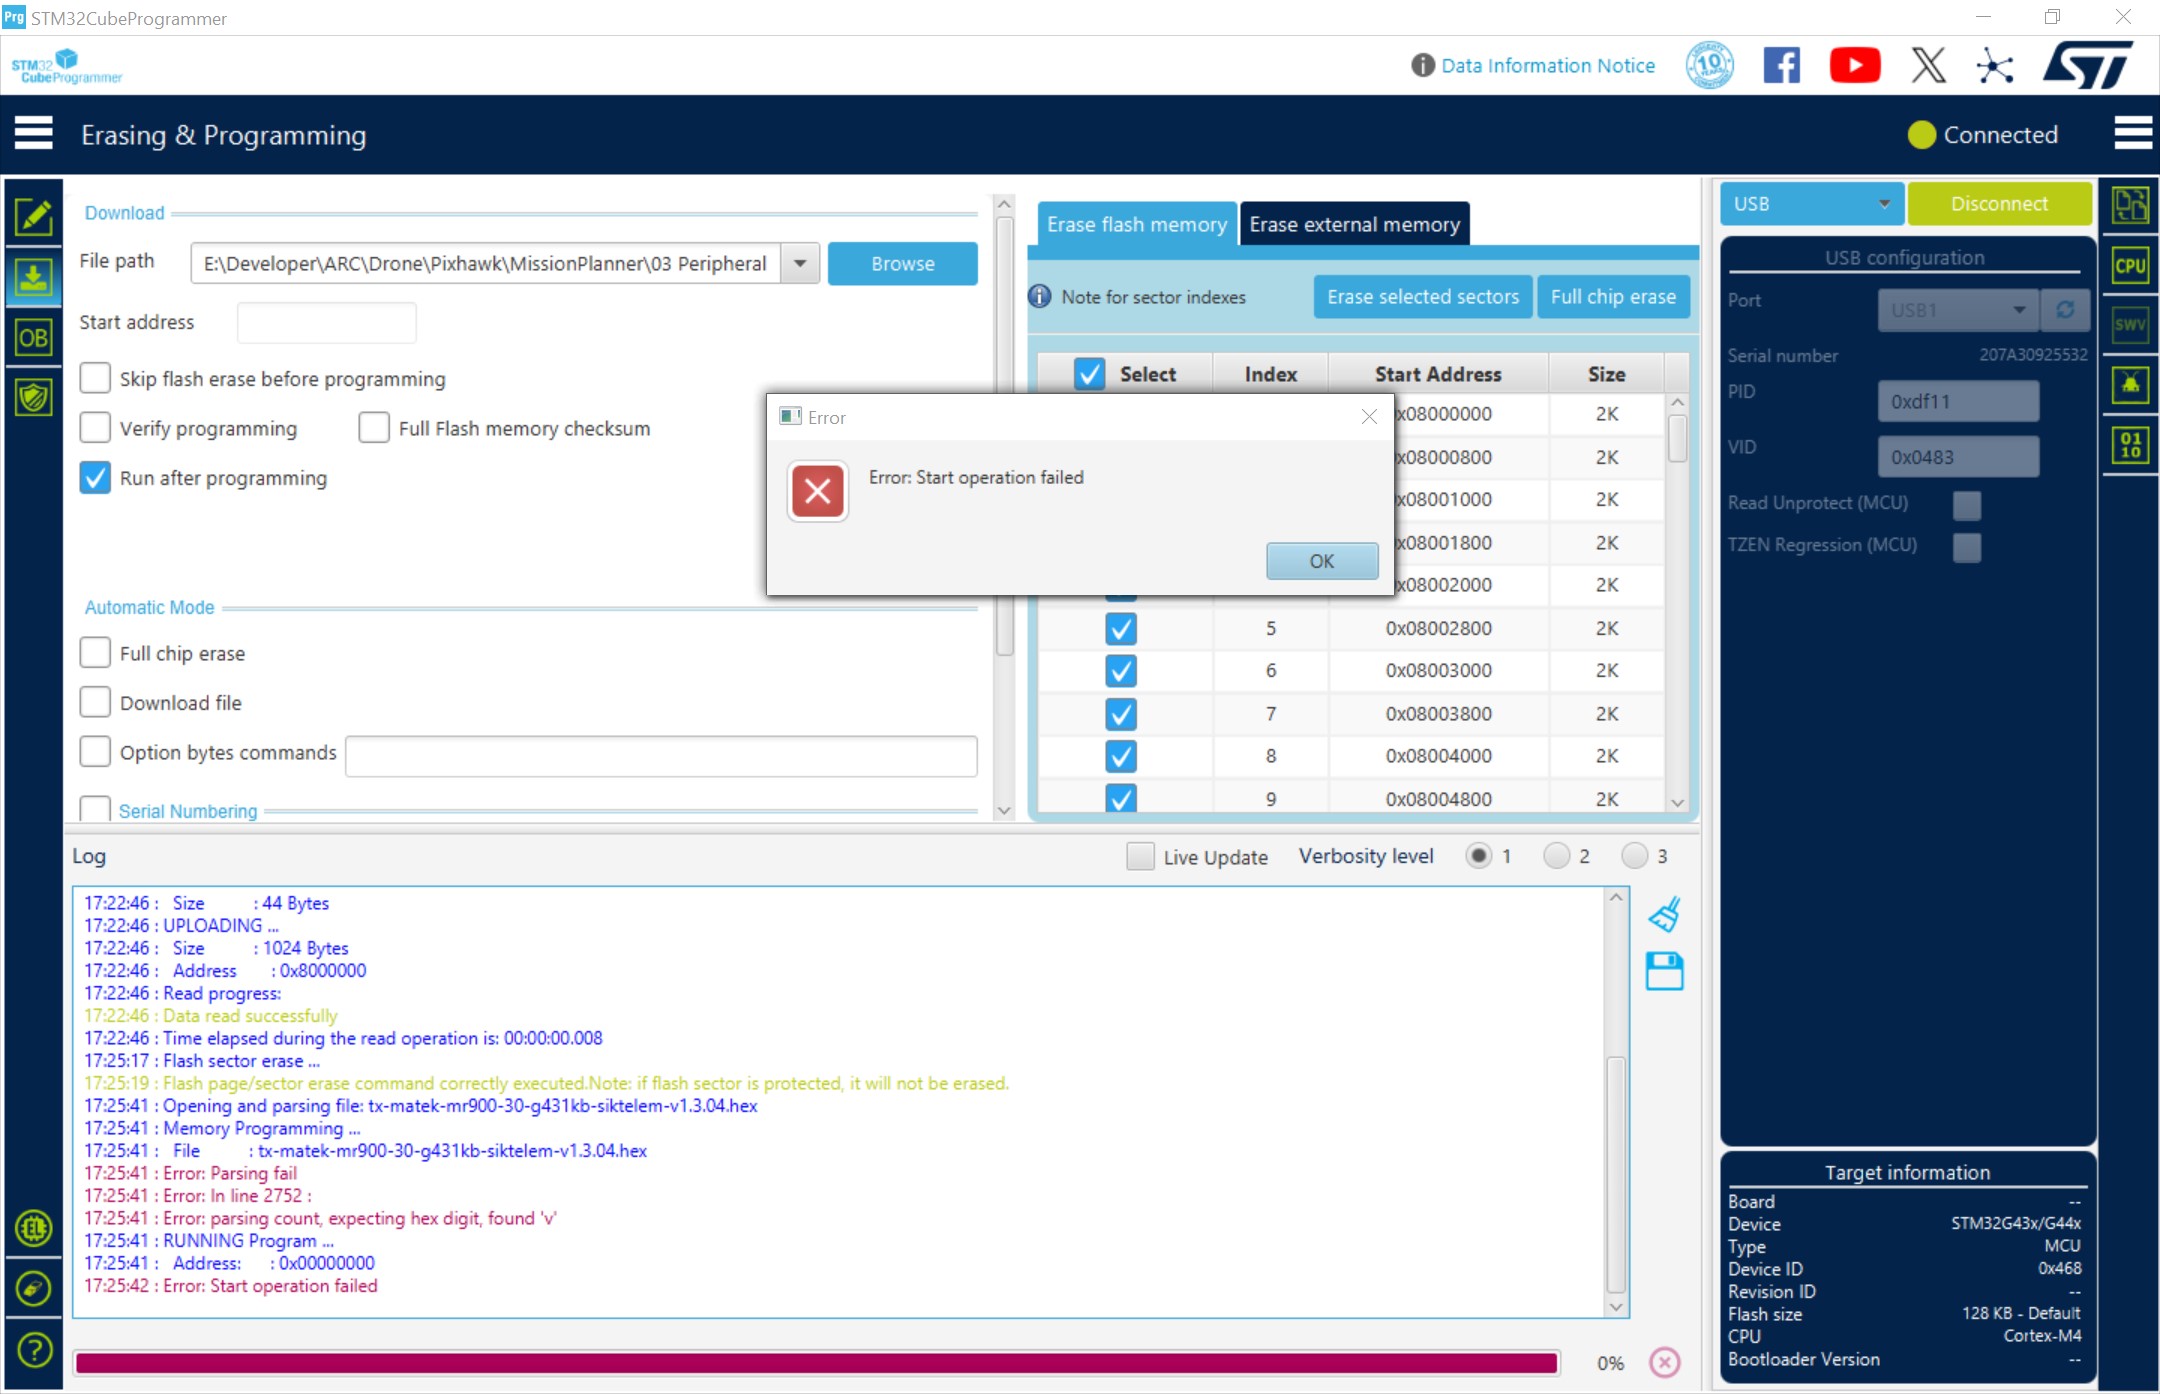Enable Full chip erase in Automatic Mode
This screenshot has height=1394, width=2160.
tap(95, 653)
